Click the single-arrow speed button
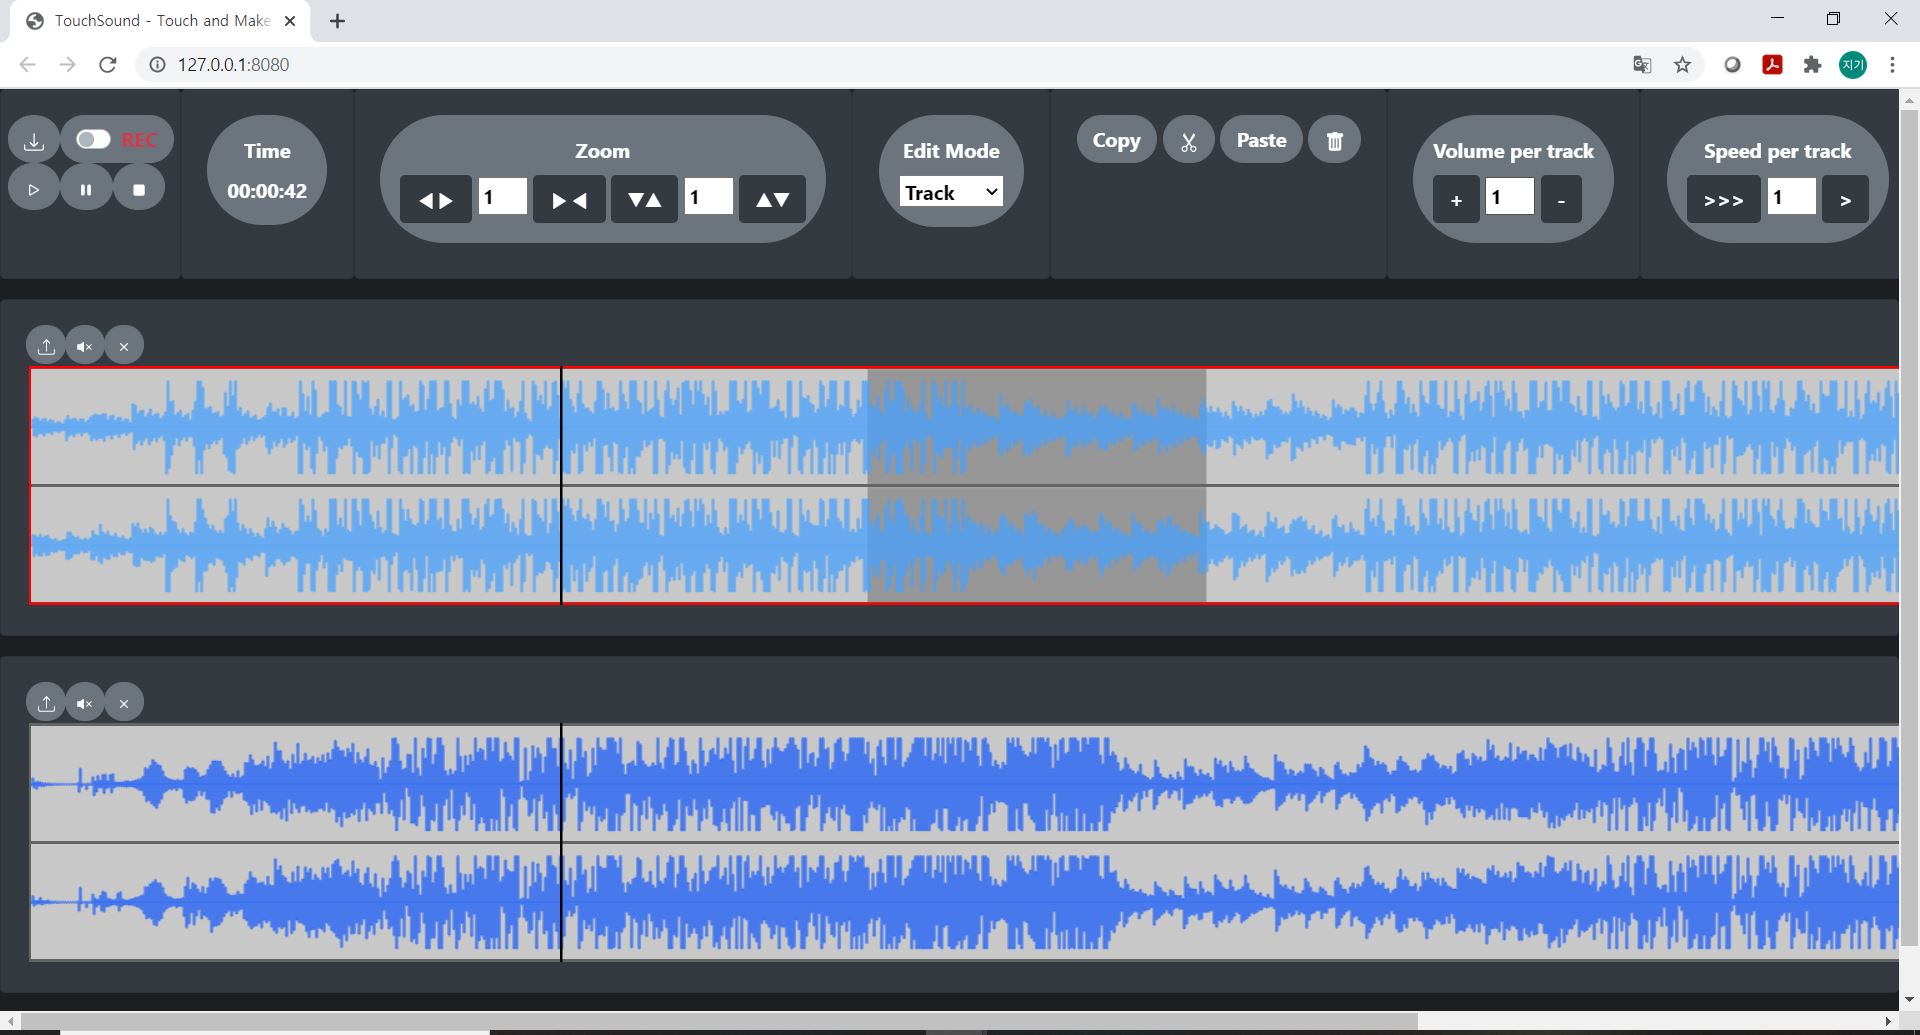This screenshot has width=1920, height=1035. click(1845, 199)
